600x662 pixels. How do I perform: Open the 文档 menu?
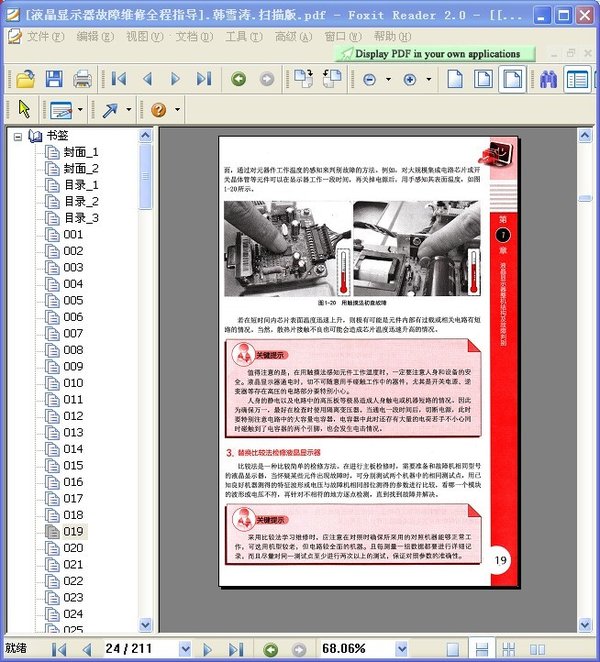click(x=193, y=37)
